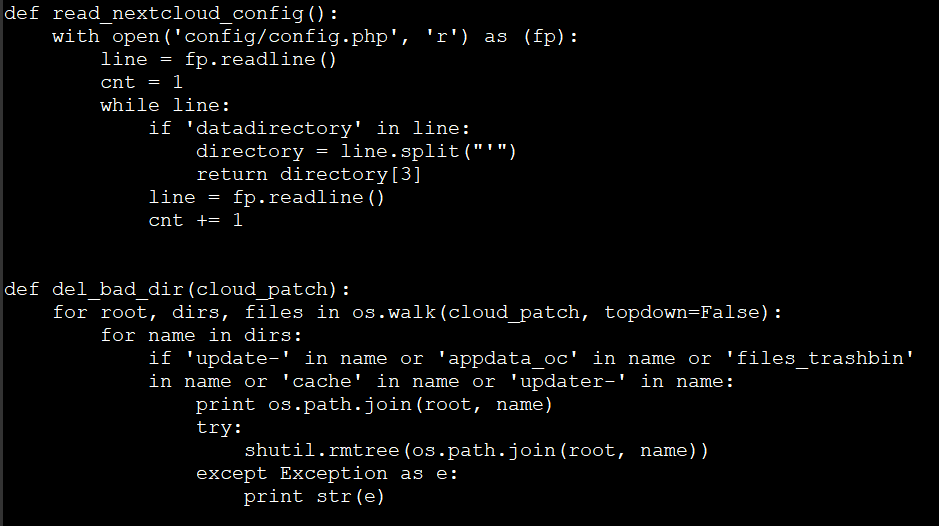
Task: Place cursor on 'config/config.php' string
Action: pyautogui.click(x=286, y=37)
